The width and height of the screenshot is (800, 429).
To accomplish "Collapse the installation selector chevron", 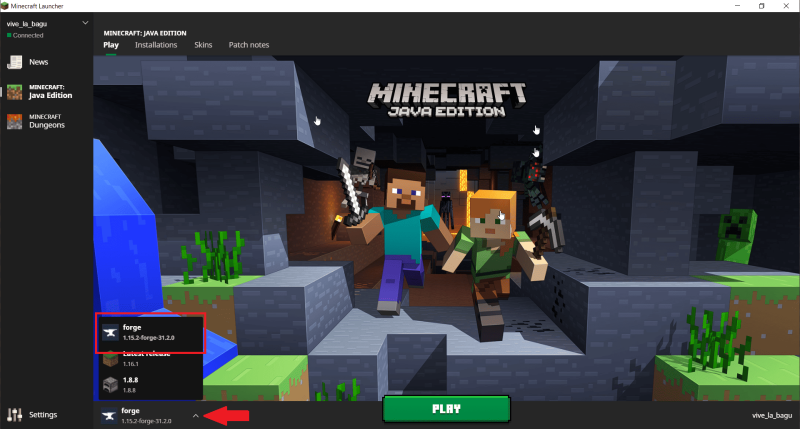I will 195,416.
